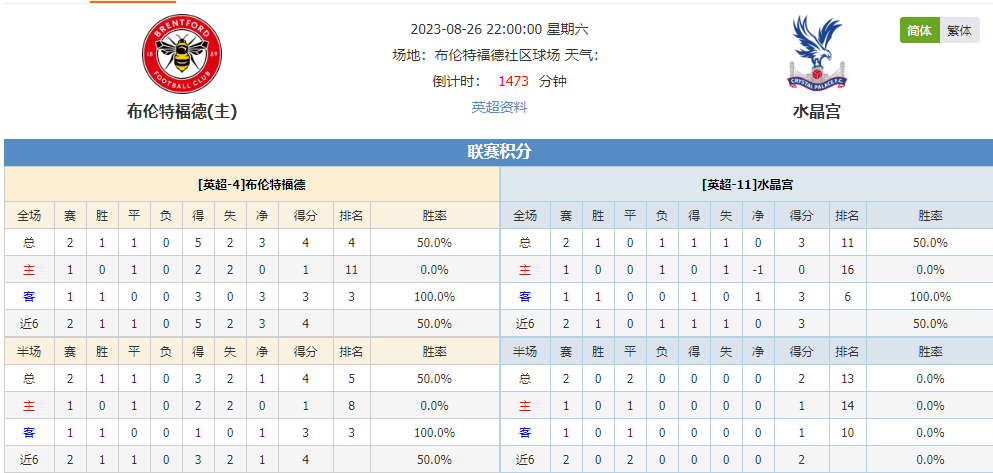Screen dimensions: 993x473
Task: Click Crystal Palace's half-time home rank 14
Action: pos(847,406)
